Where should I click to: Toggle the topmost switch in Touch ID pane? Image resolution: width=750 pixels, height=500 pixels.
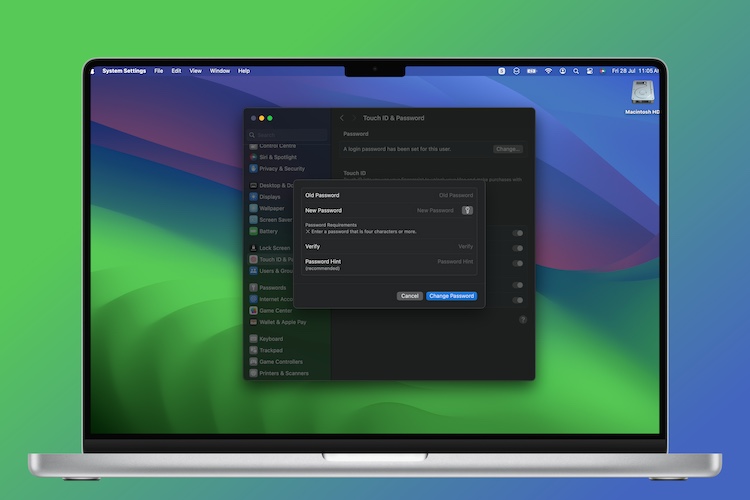(518, 233)
